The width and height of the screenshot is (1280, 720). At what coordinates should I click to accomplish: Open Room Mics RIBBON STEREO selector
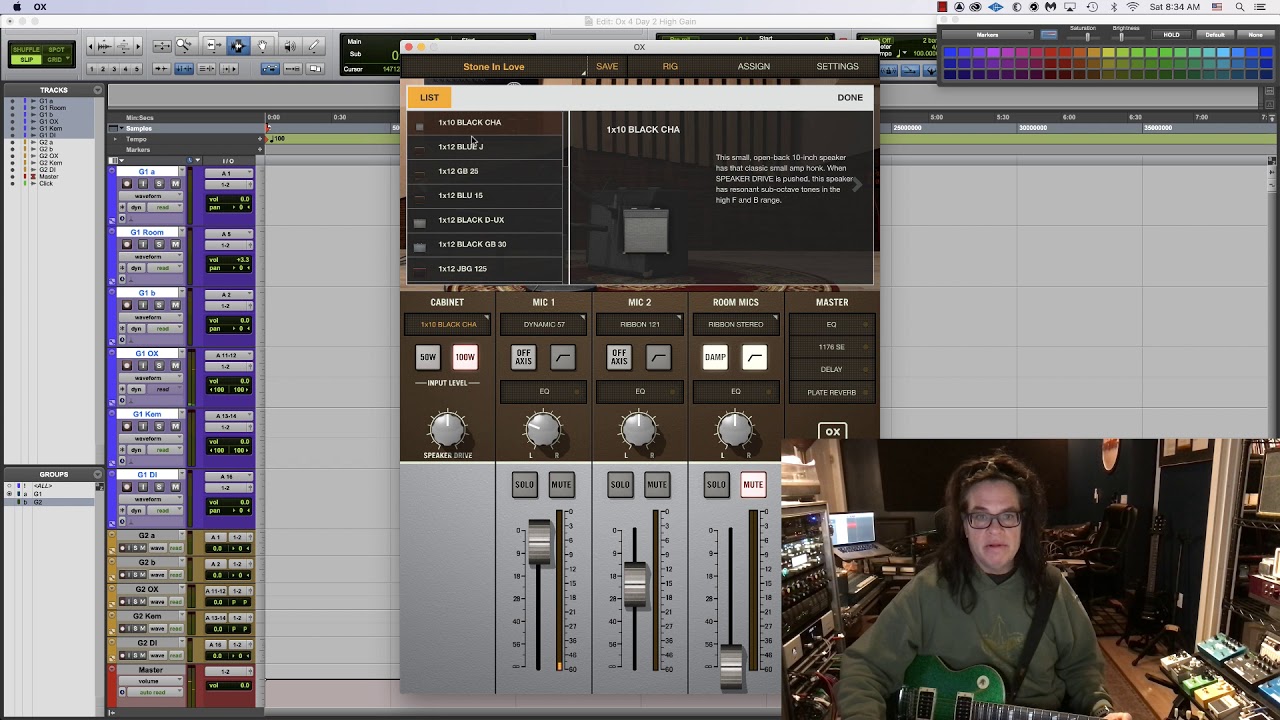[x=736, y=324]
